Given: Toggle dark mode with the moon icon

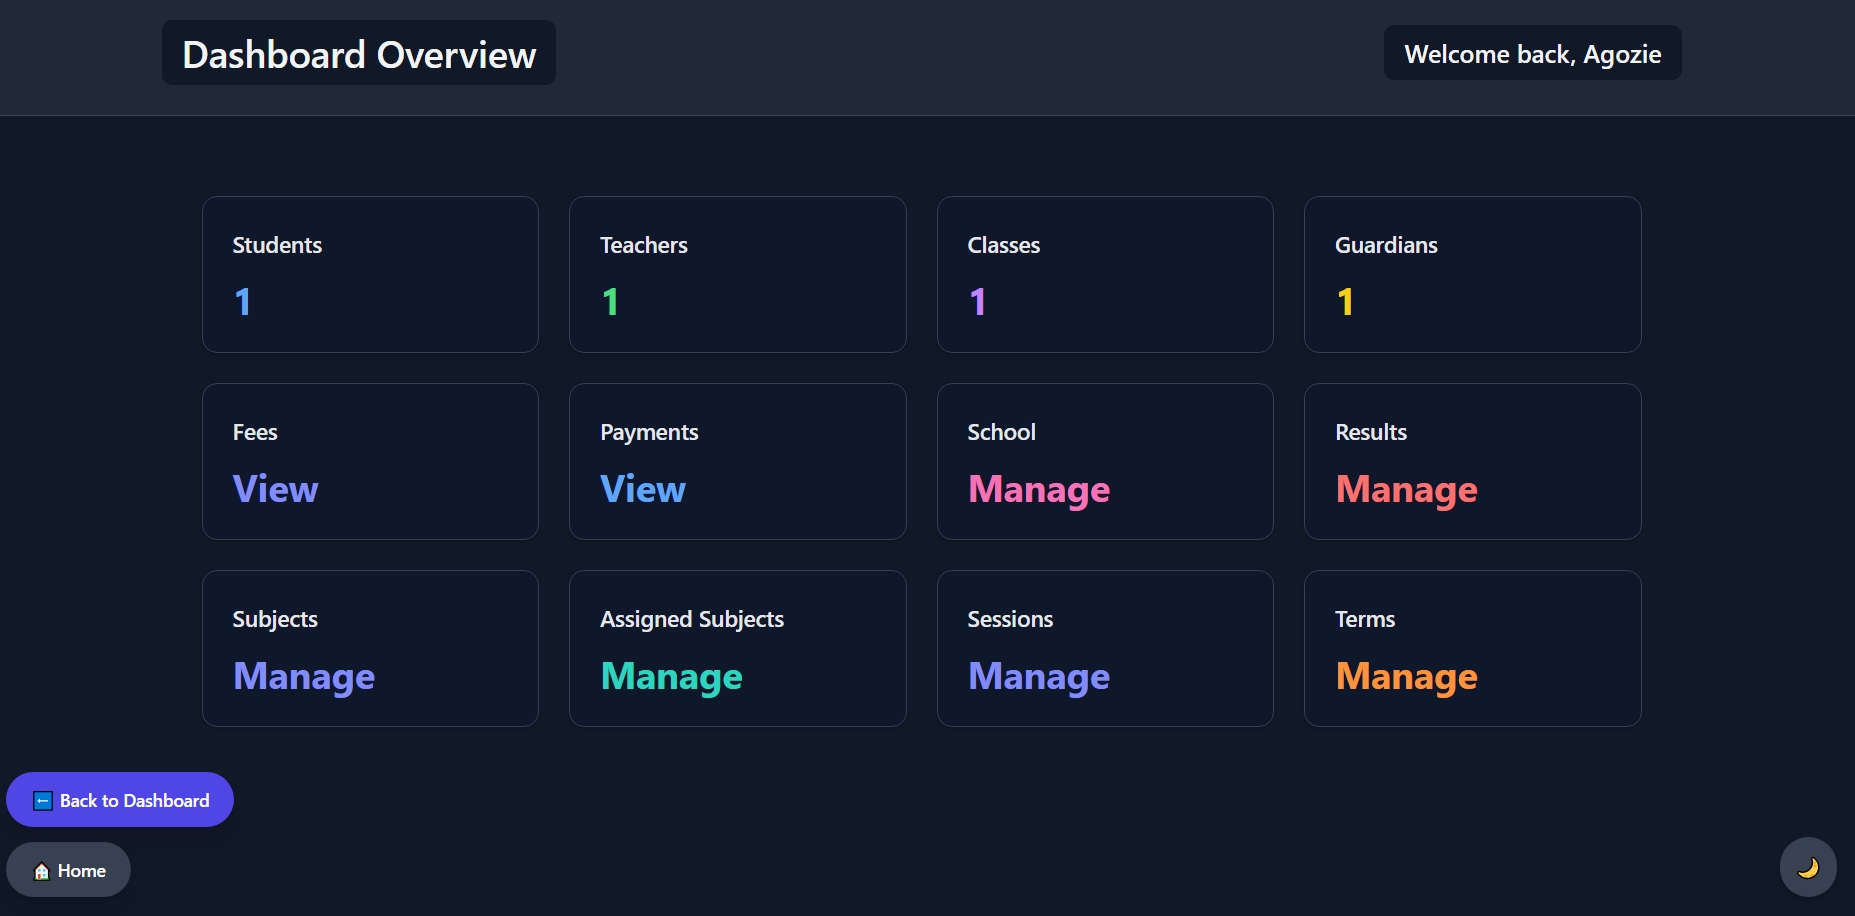Looking at the screenshot, I should coord(1807,867).
